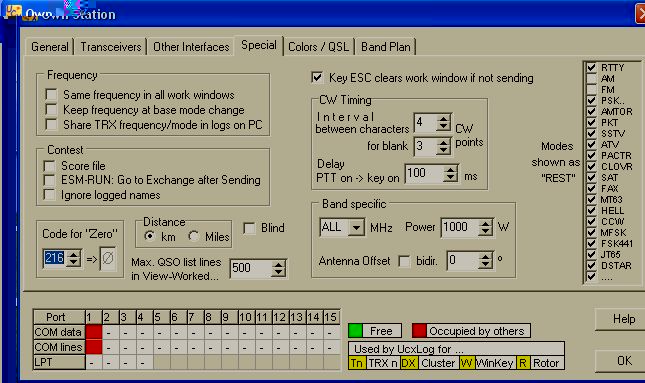
Task: Toggle MT63 in the modes list
Action: [592, 200]
